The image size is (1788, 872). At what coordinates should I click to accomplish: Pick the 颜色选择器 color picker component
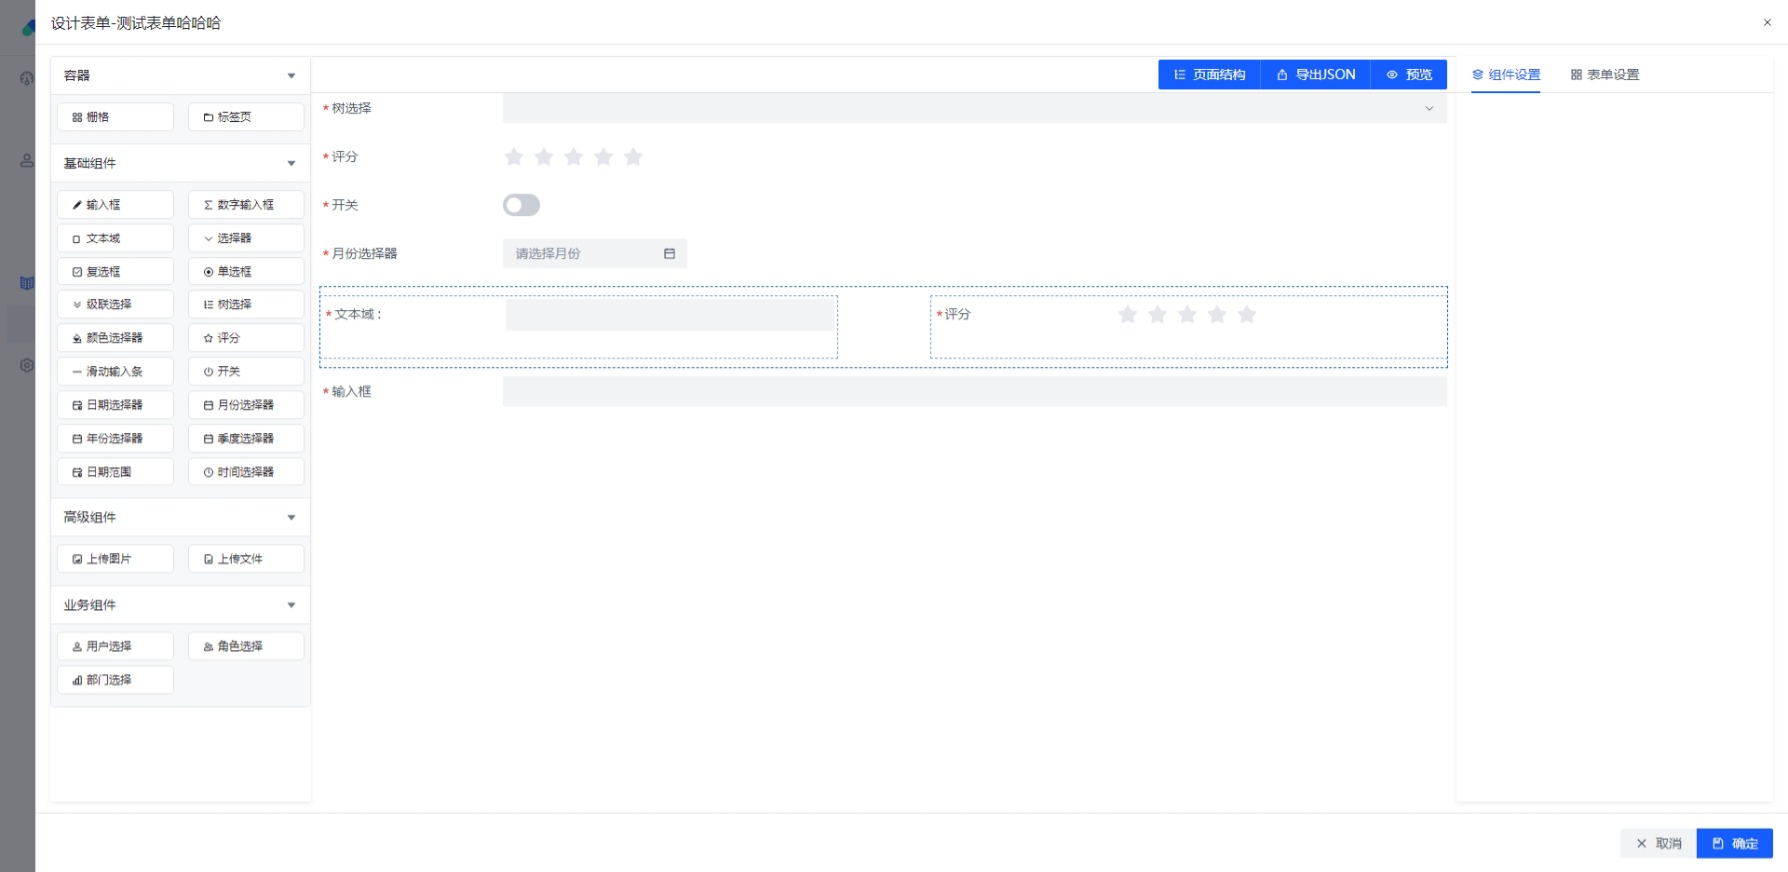[115, 338]
